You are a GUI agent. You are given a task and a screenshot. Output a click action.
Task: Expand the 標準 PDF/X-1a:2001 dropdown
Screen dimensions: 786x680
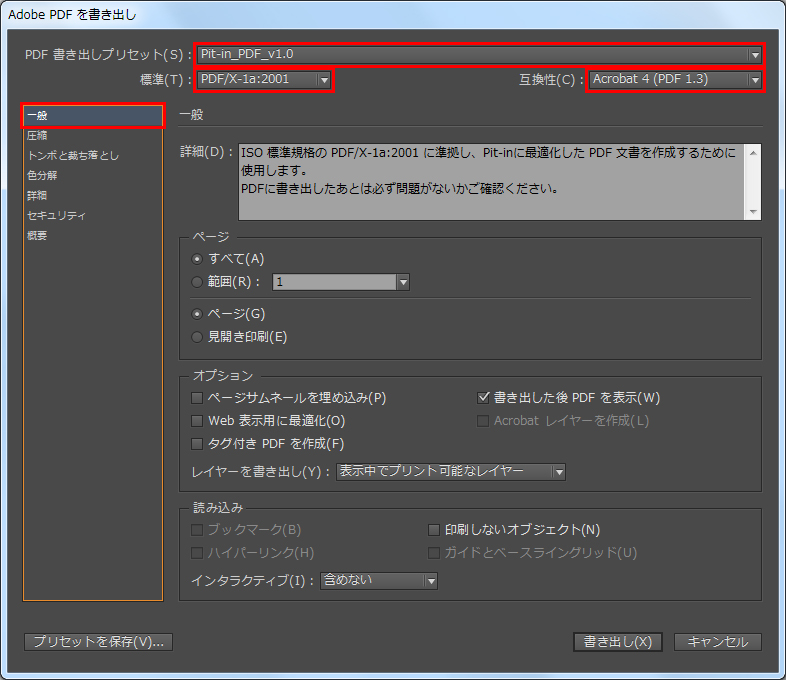[x=265, y=79]
